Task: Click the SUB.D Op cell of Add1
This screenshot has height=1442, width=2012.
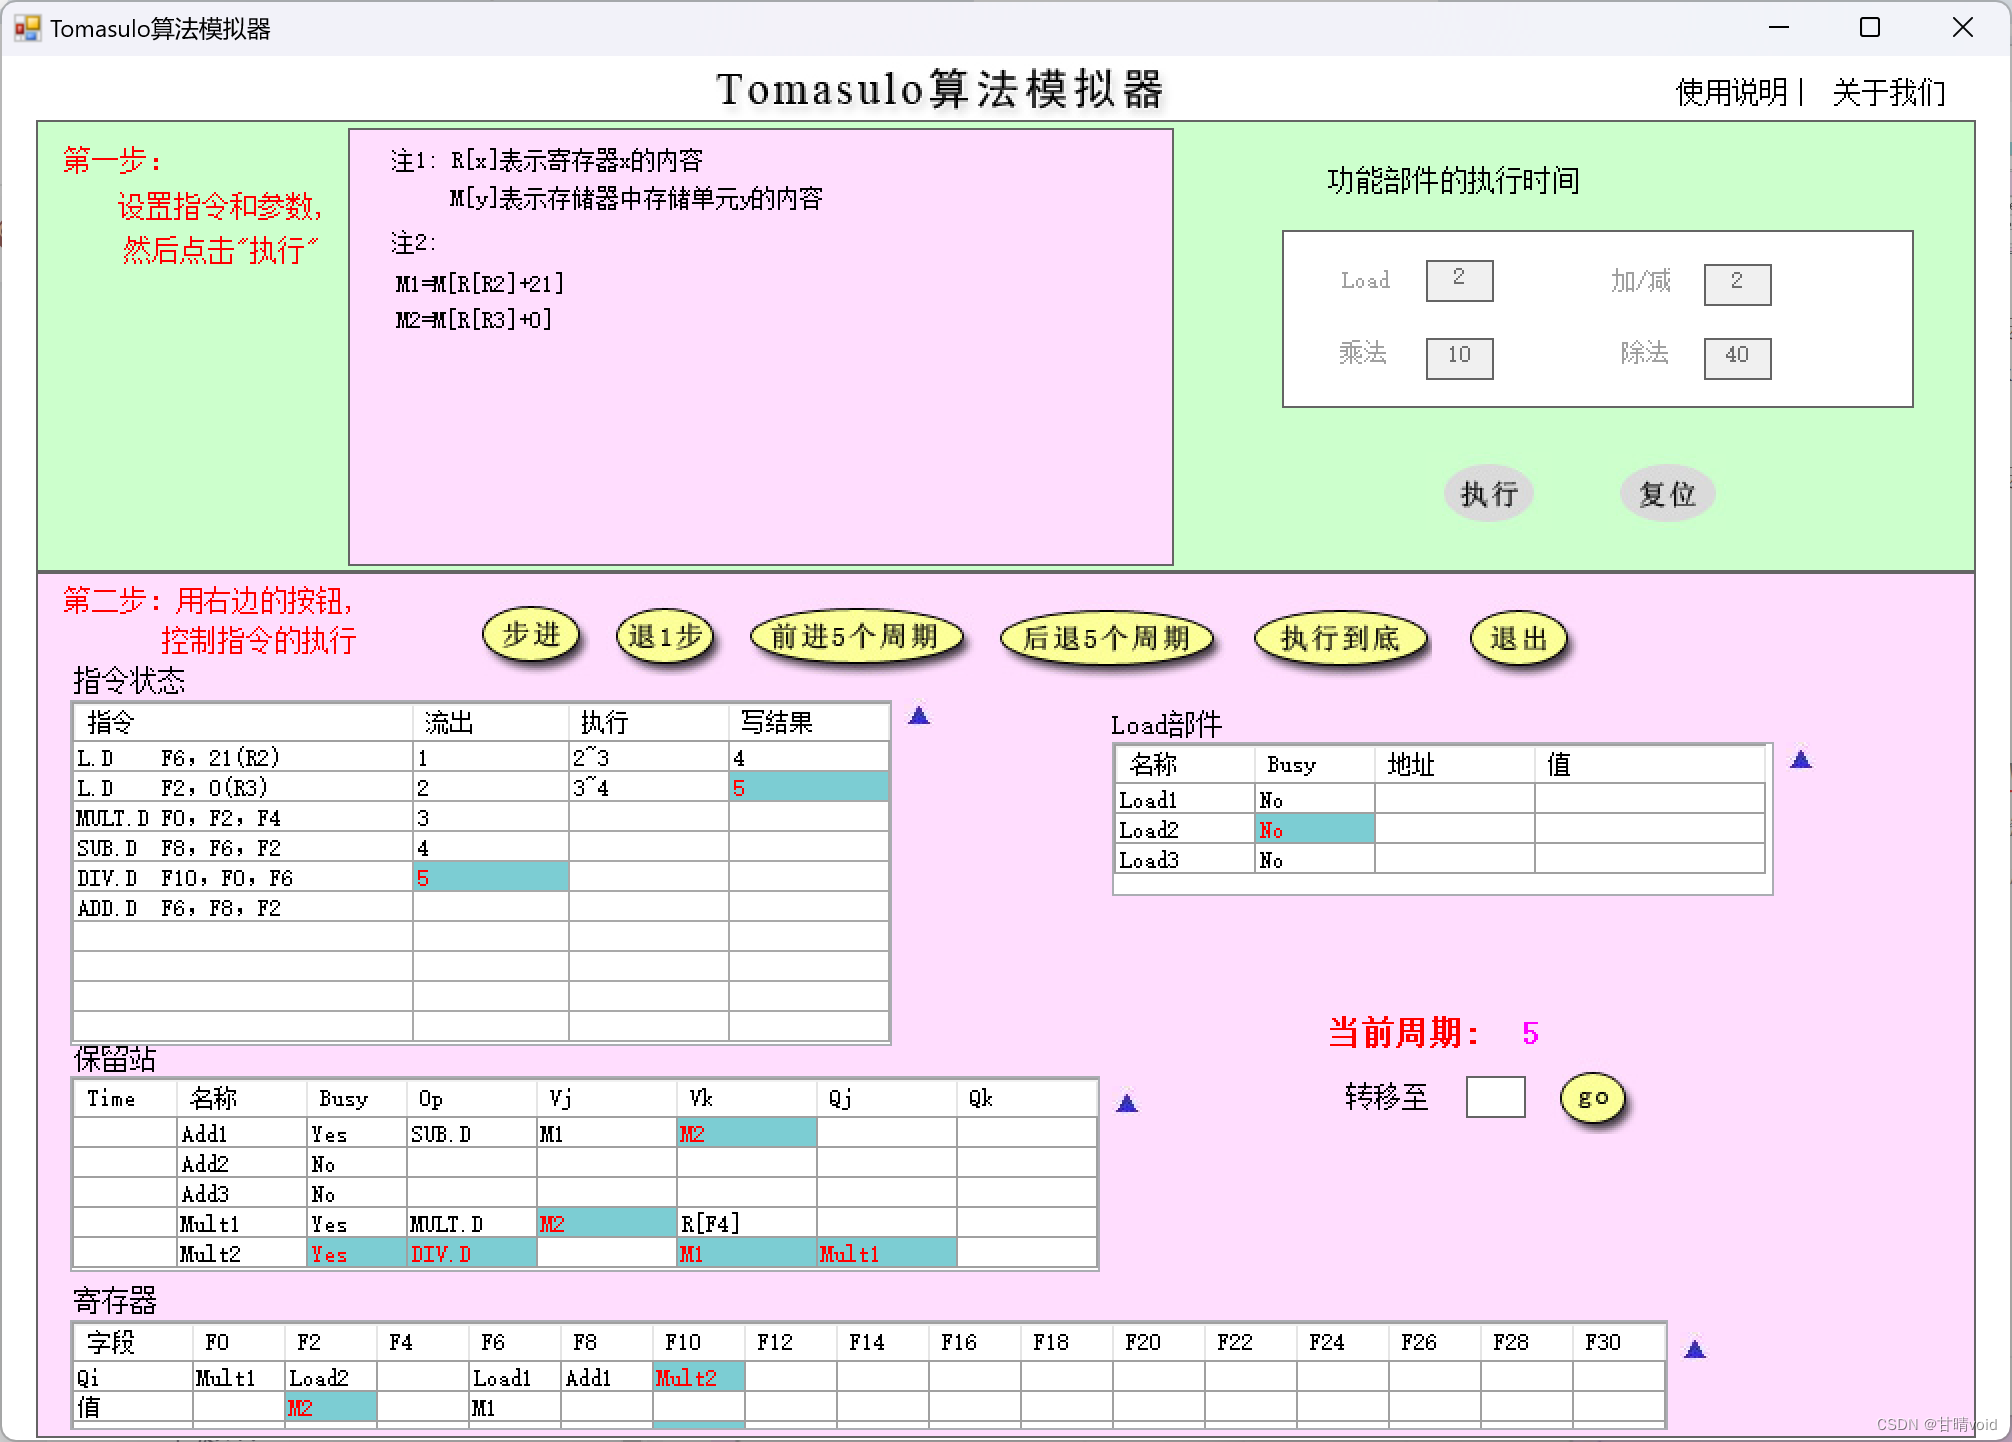Action: (x=471, y=1133)
